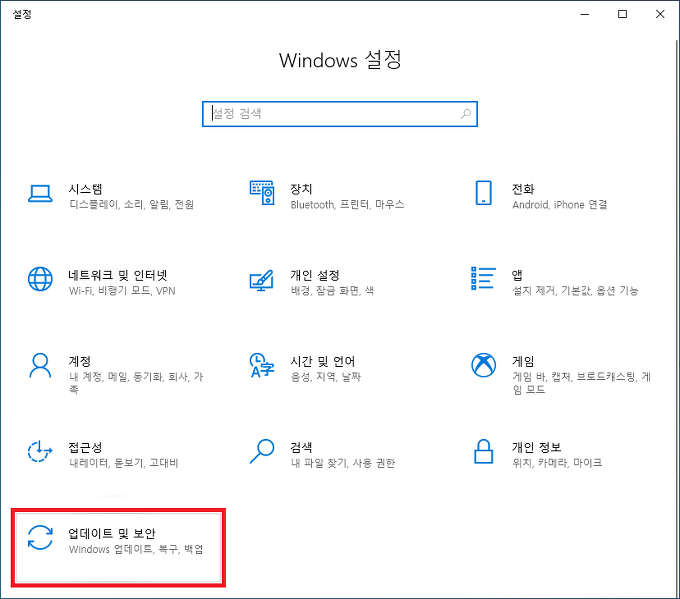Open 업데이트 및 보안 title
Viewport: 680px width, 599px height.
[x=112, y=533]
